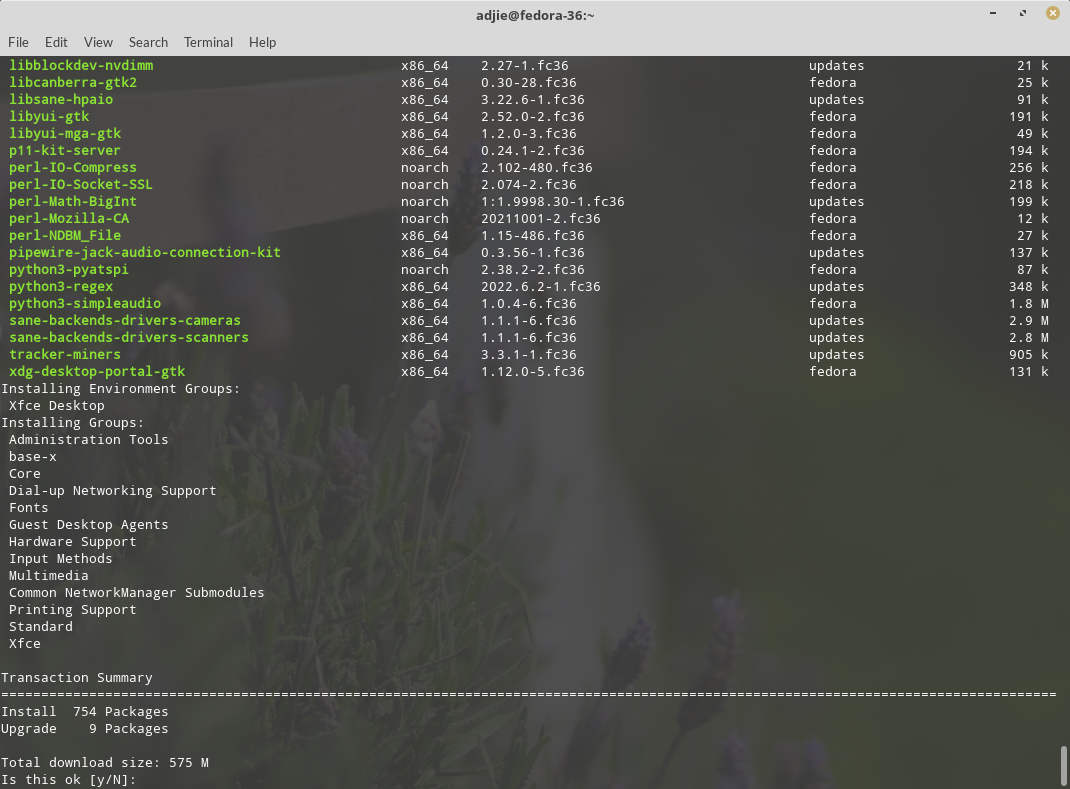Open the View menu
This screenshot has width=1070, height=789.
pyautogui.click(x=98, y=42)
